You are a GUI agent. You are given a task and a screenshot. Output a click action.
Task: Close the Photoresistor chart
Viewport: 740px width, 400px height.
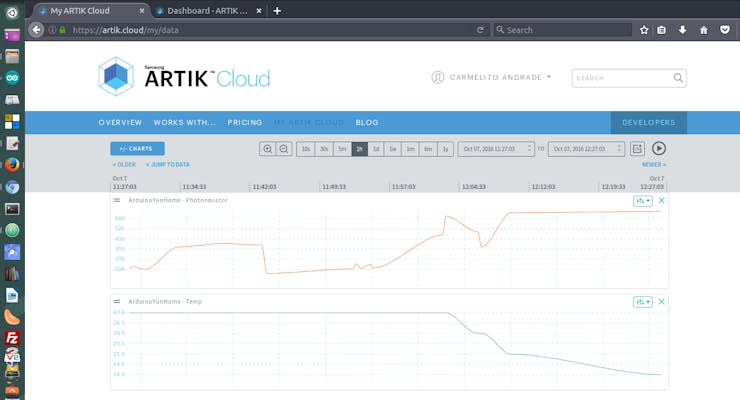[x=662, y=200]
